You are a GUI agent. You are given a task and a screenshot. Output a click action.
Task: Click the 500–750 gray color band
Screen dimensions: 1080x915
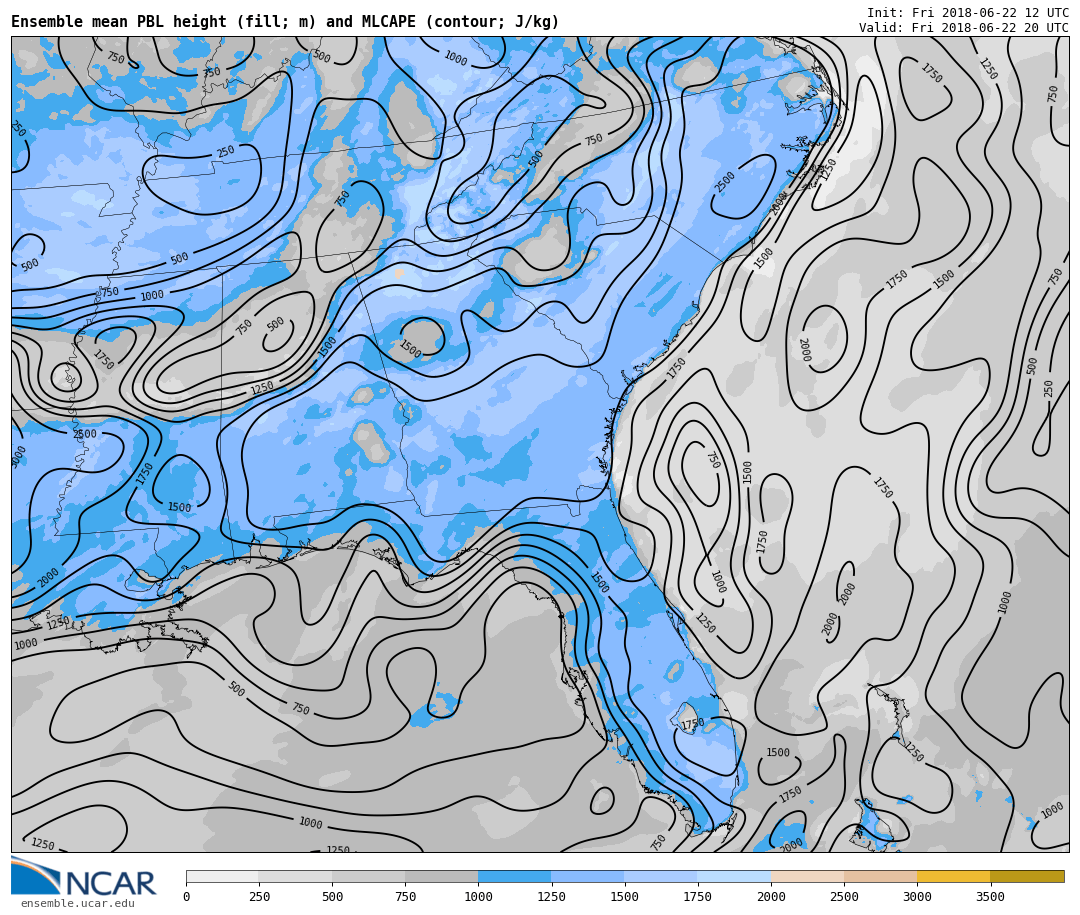pos(368,876)
